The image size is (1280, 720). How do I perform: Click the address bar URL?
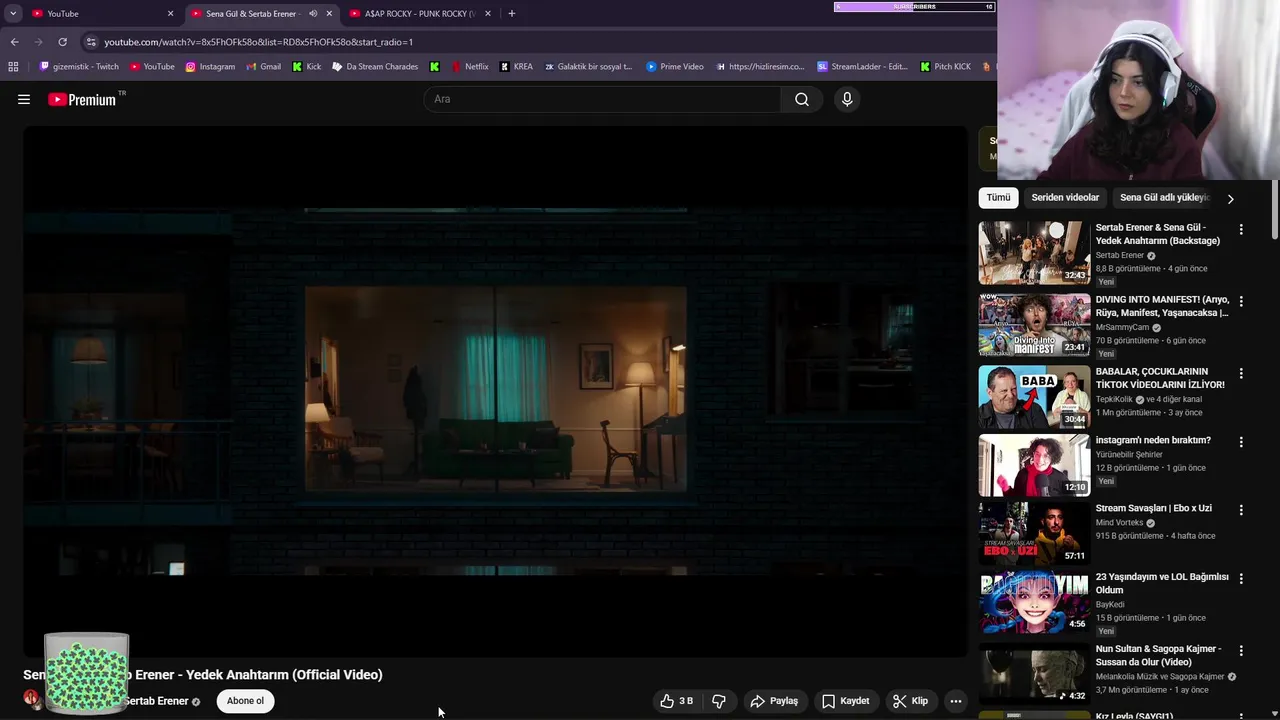pyautogui.click(x=259, y=42)
